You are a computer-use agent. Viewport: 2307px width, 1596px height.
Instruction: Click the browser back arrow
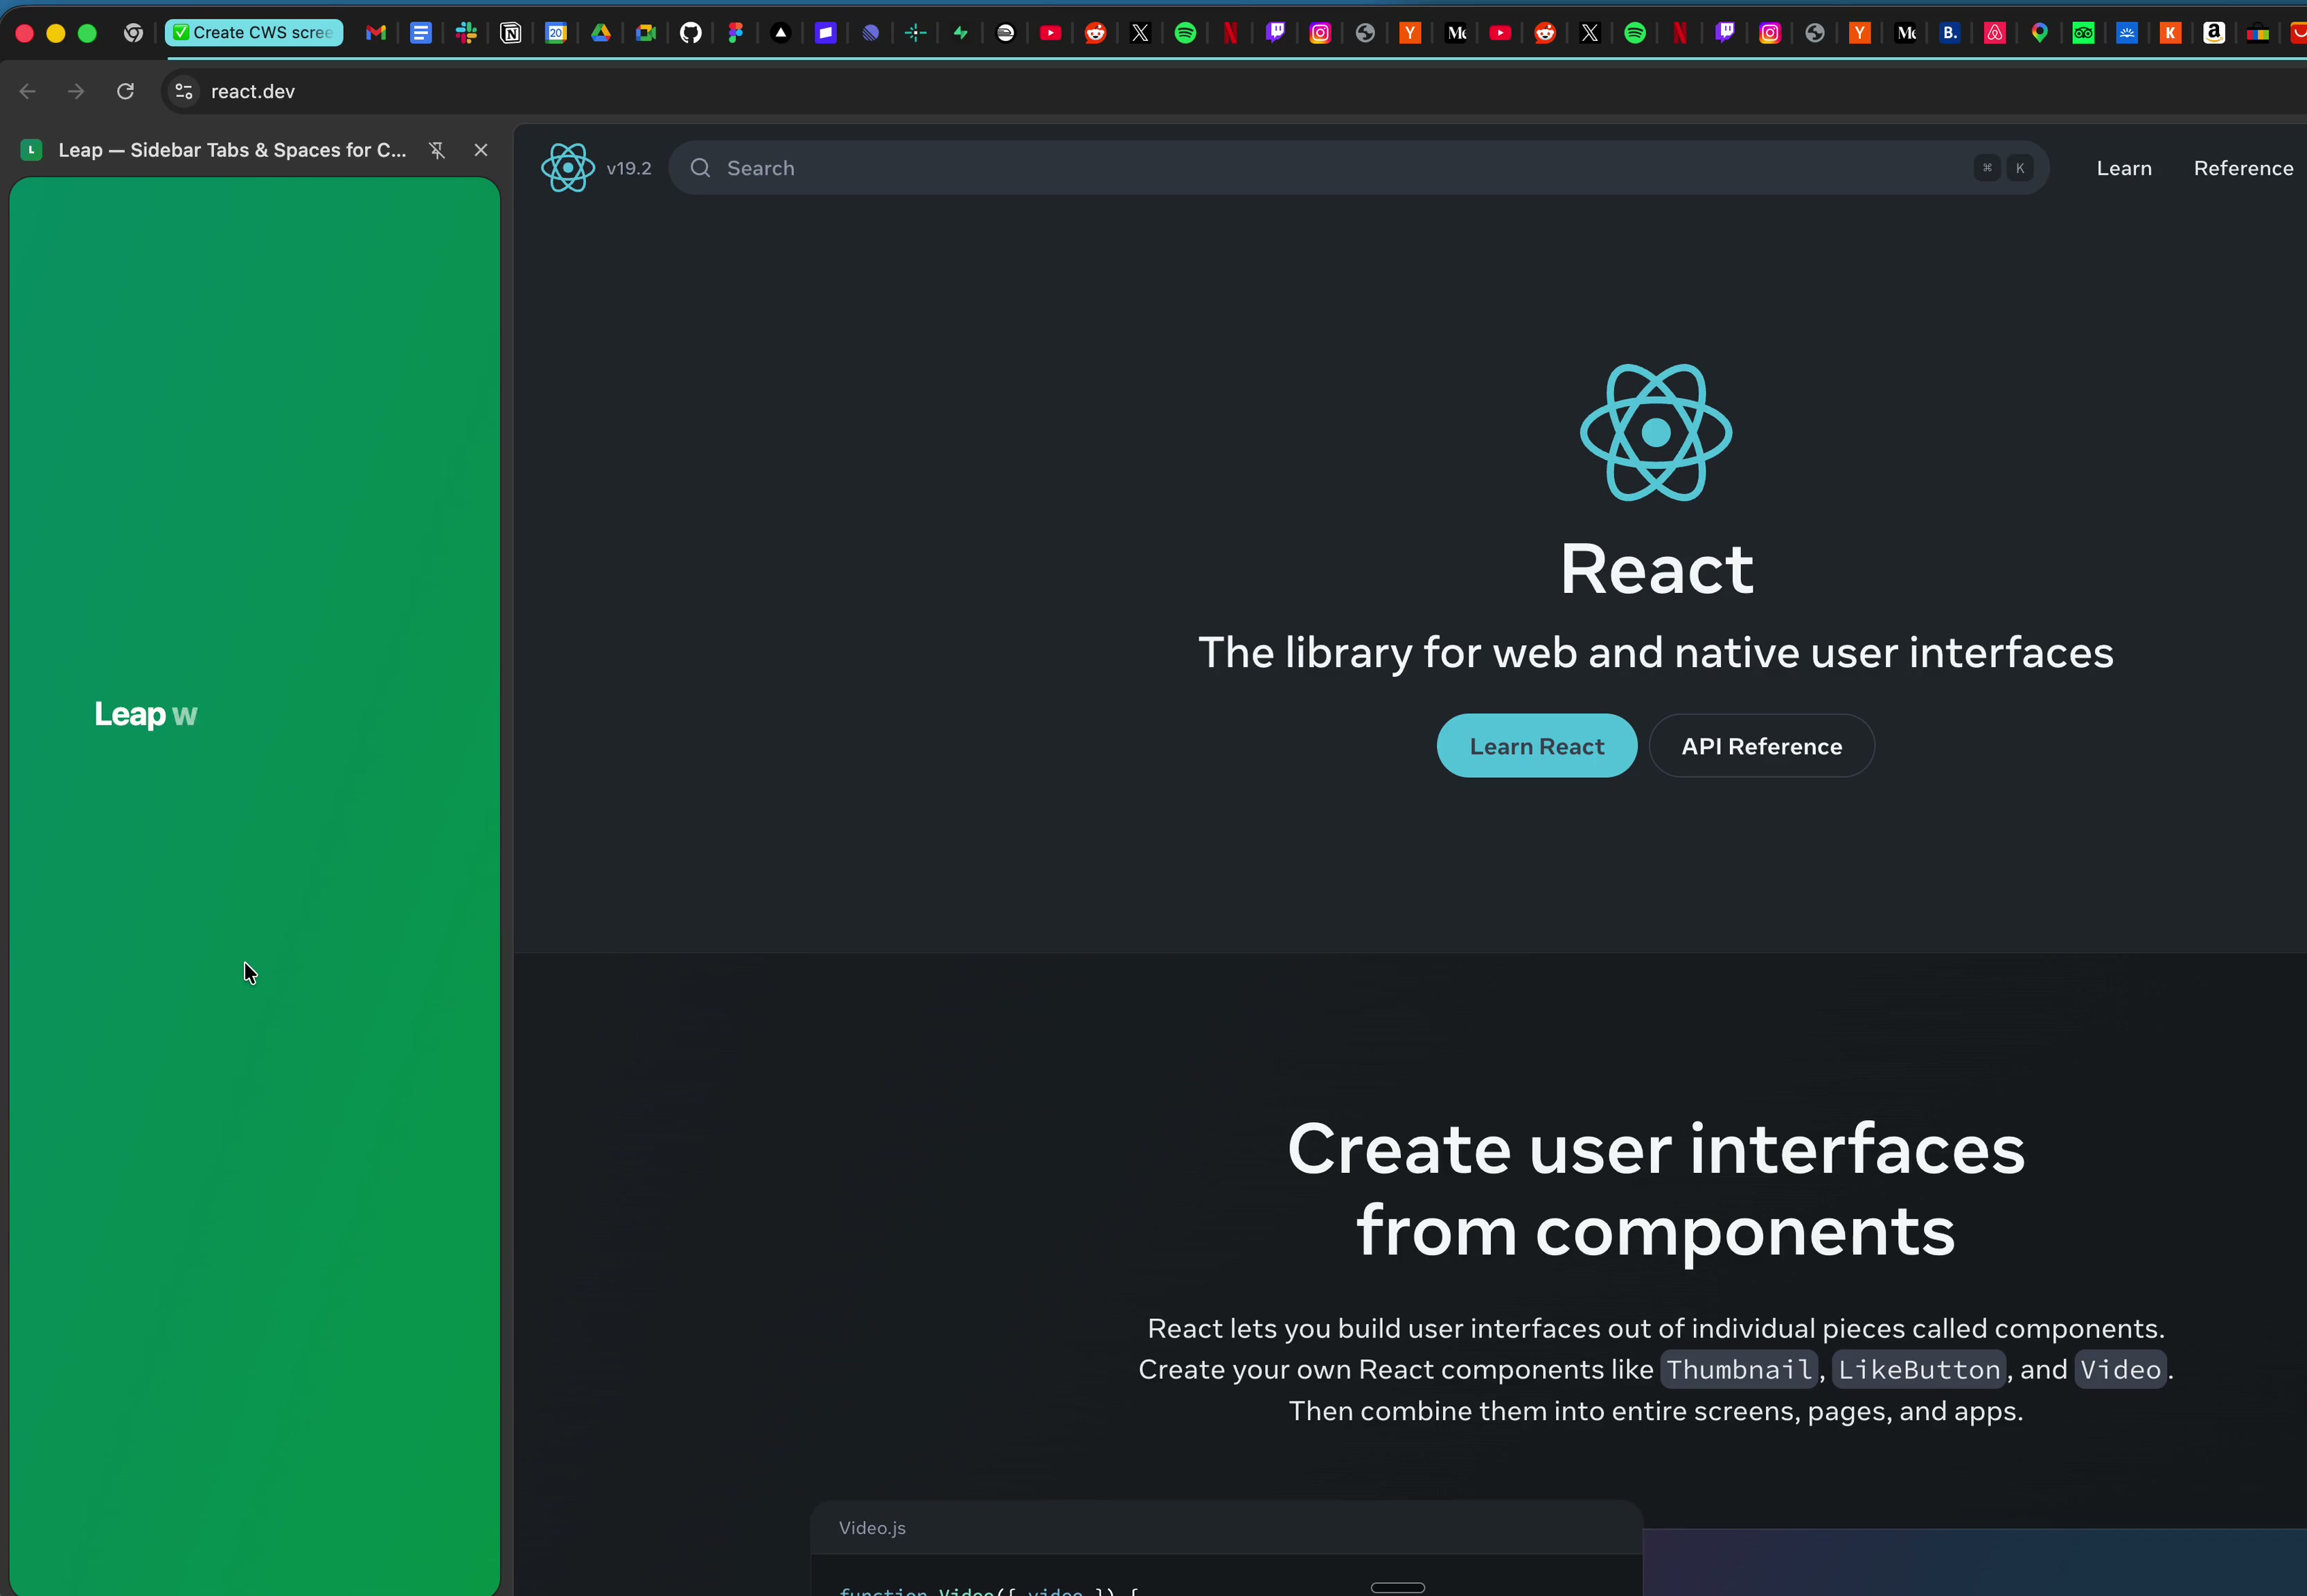[28, 91]
